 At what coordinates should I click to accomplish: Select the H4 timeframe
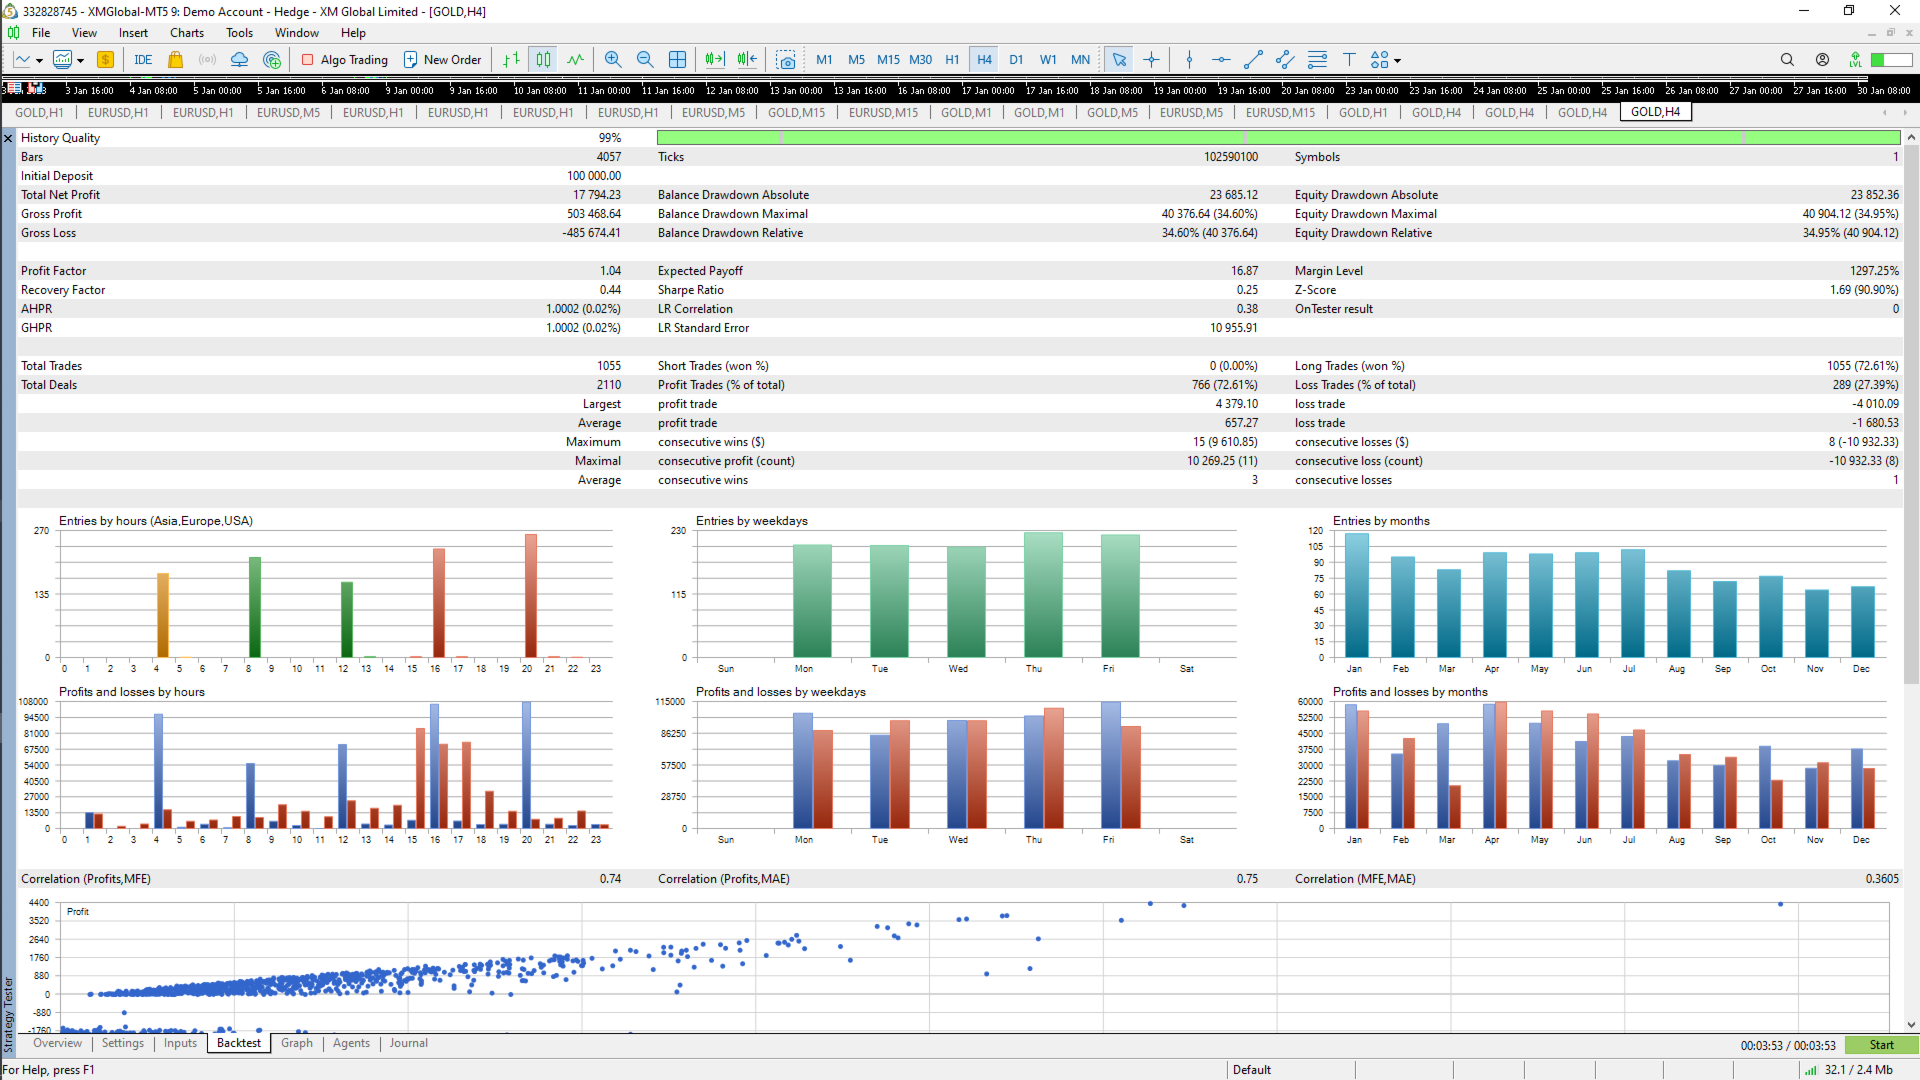[x=984, y=60]
